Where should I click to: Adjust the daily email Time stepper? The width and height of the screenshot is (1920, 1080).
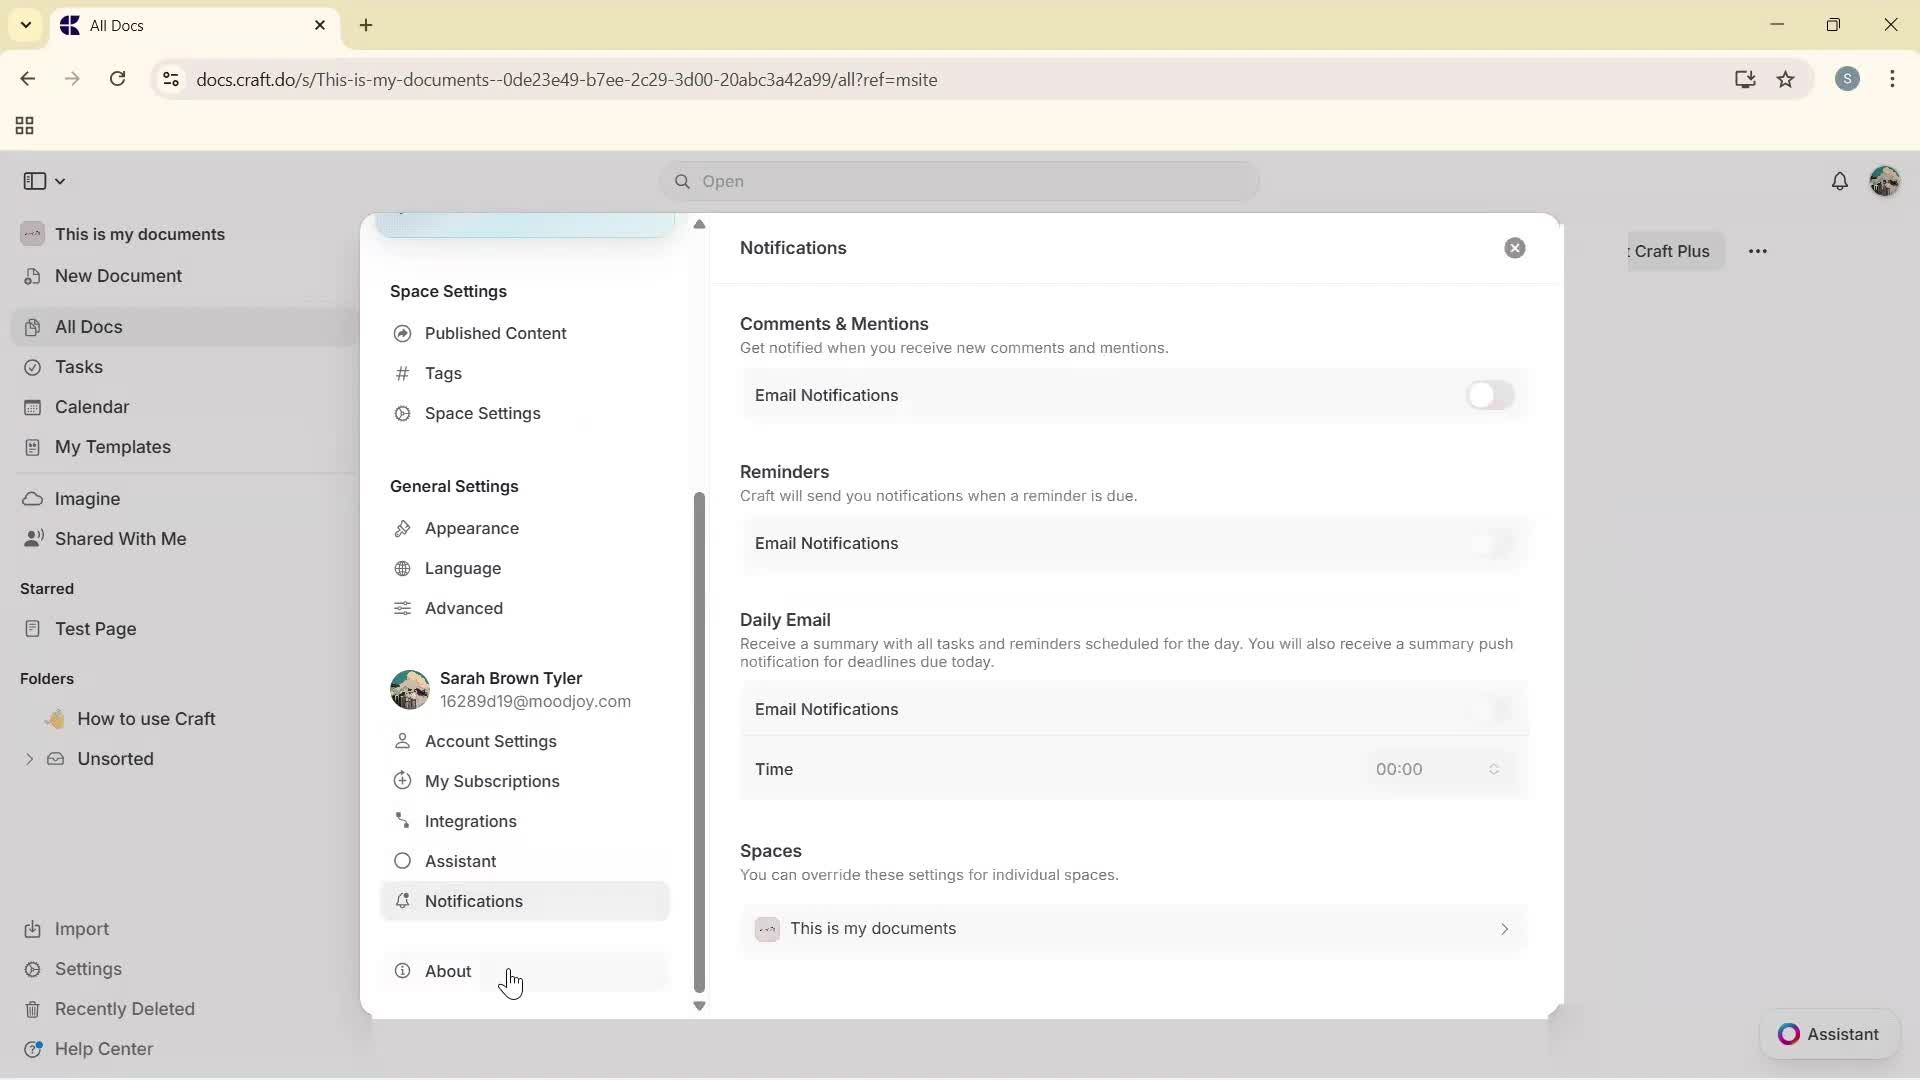[1493, 769]
